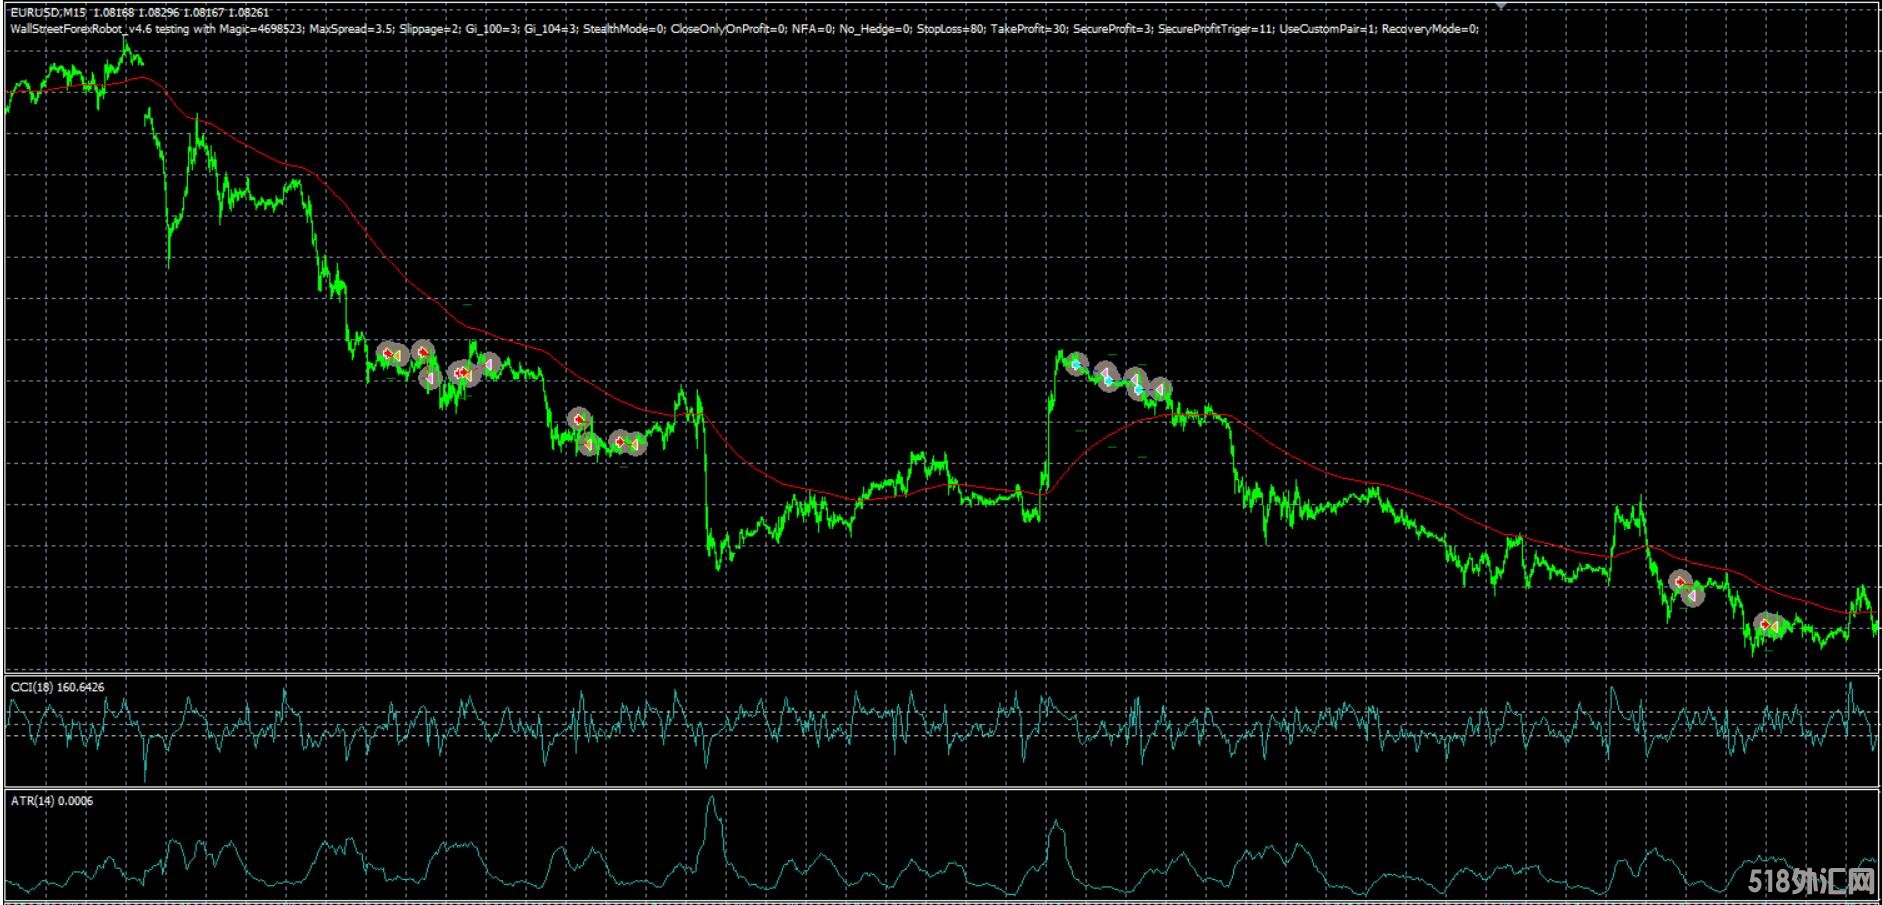Select the double red arrows trade marker
Image resolution: width=1882 pixels, height=905 pixels.
point(461,373)
